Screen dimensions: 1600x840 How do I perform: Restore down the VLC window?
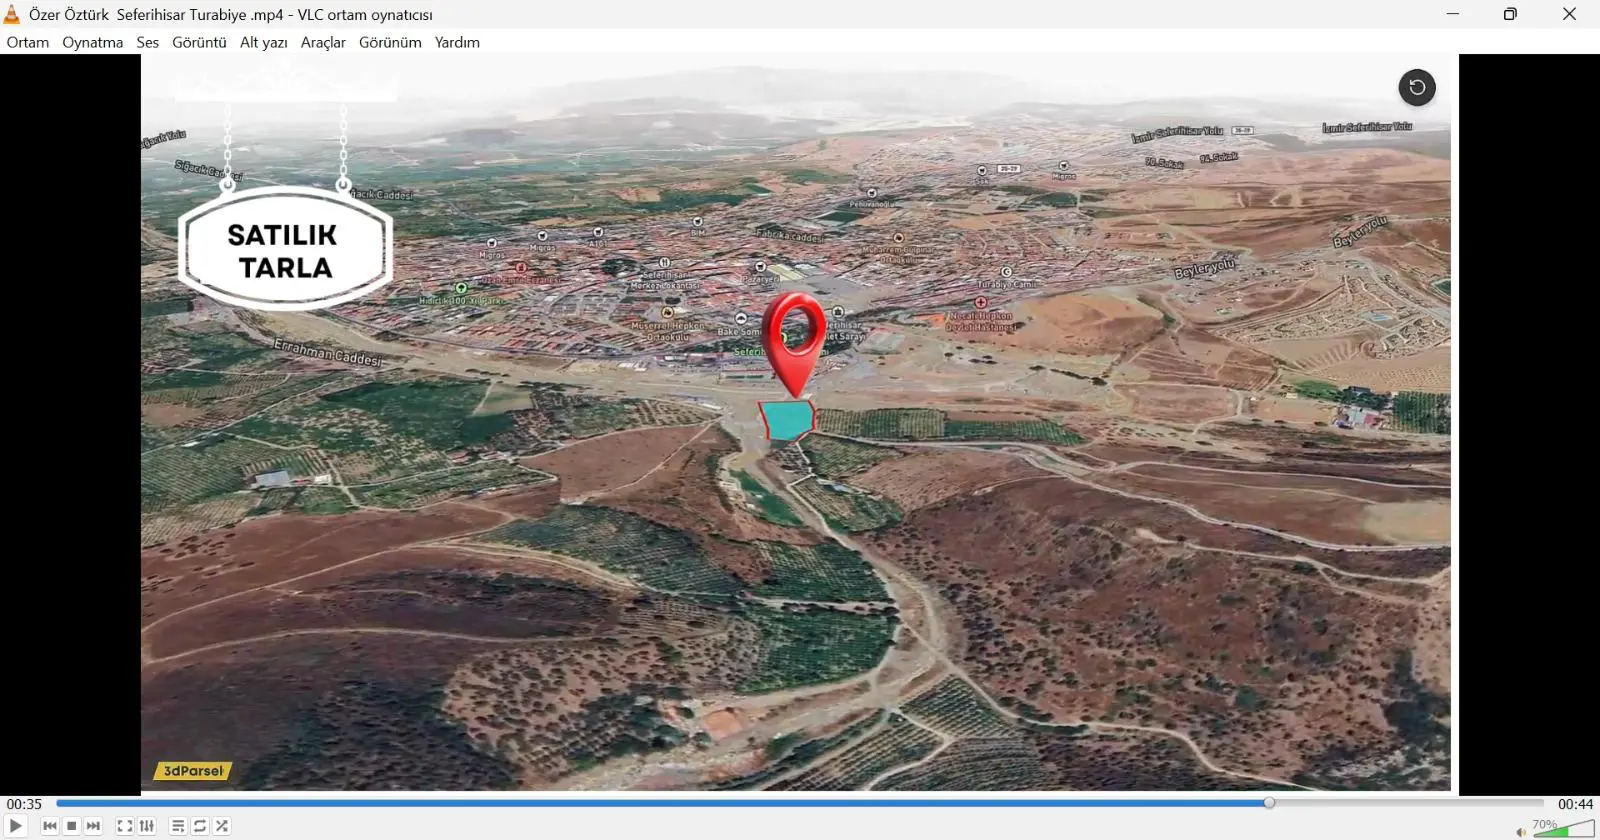pyautogui.click(x=1511, y=14)
